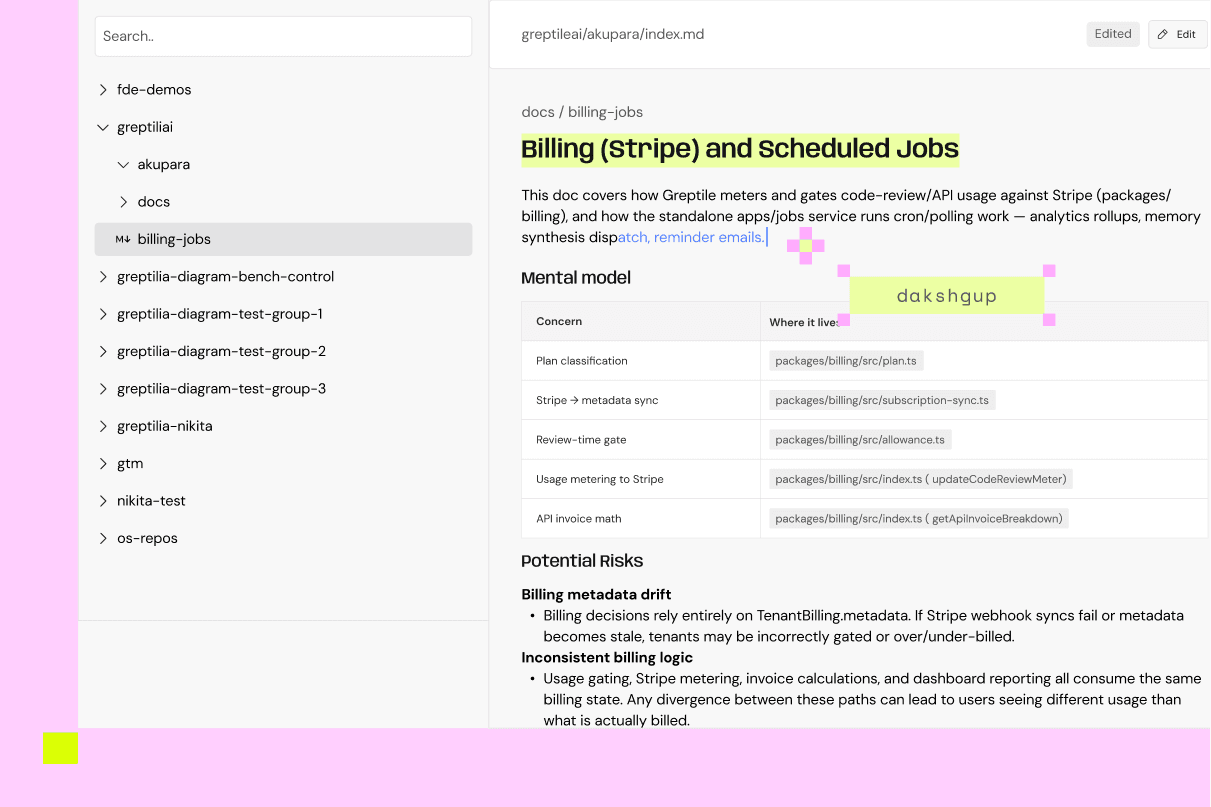Viewport: 1211px width, 807px height.
Task: Expand the greptilia-nikita chevron
Action: tap(103, 426)
